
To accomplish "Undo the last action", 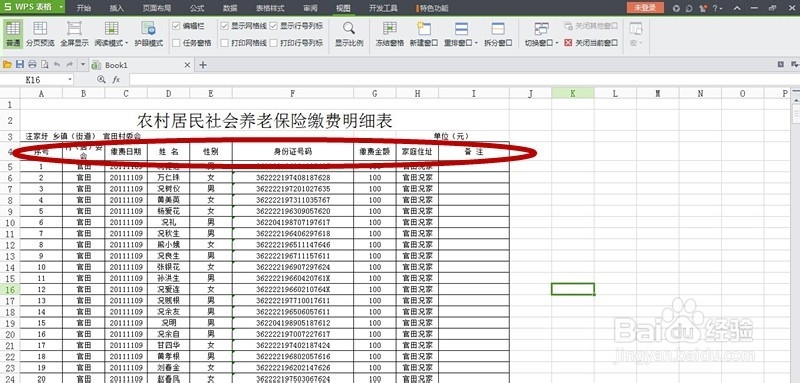I will [57, 64].
